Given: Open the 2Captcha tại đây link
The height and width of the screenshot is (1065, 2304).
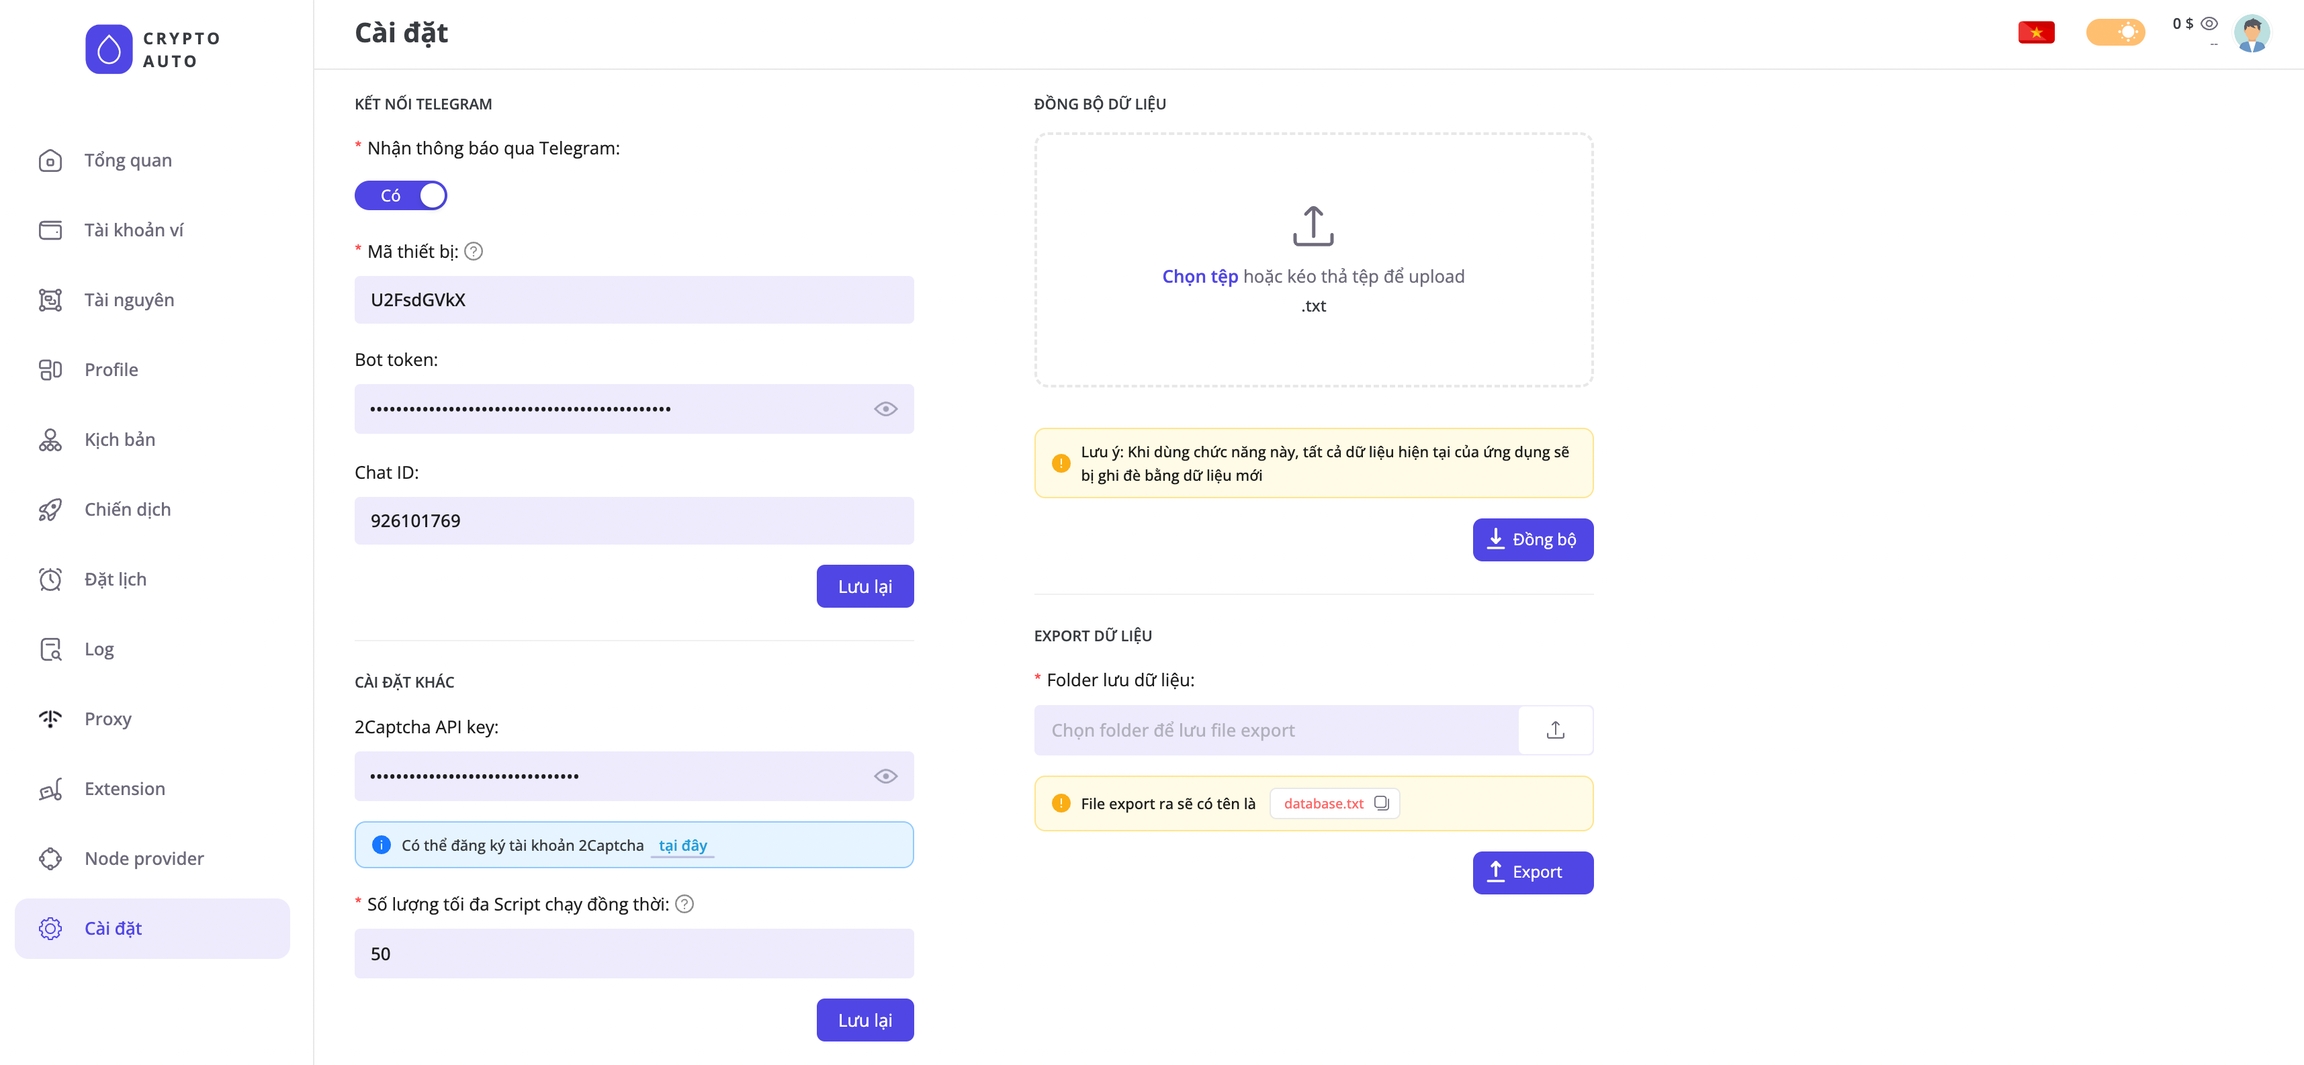Looking at the screenshot, I should (683, 845).
